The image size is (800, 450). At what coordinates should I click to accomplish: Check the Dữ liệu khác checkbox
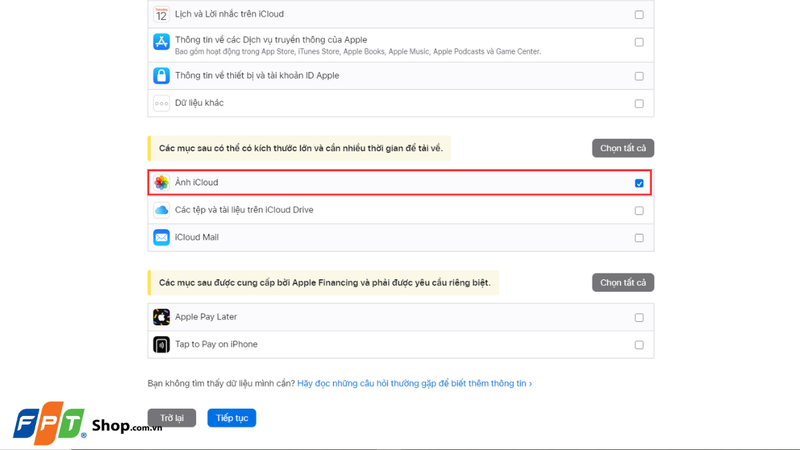pyautogui.click(x=639, y=104)
